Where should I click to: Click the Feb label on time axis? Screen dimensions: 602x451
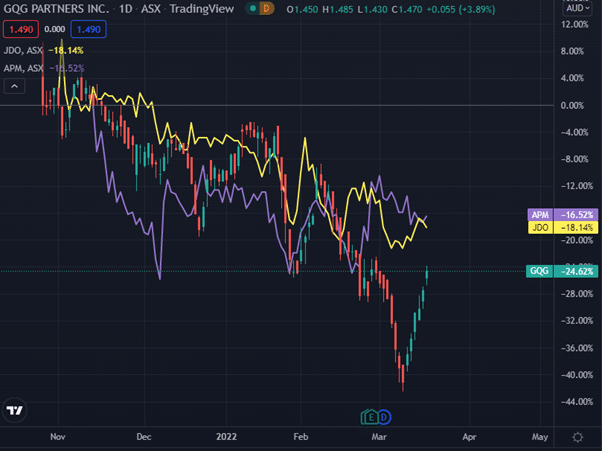tap(301, 437)
